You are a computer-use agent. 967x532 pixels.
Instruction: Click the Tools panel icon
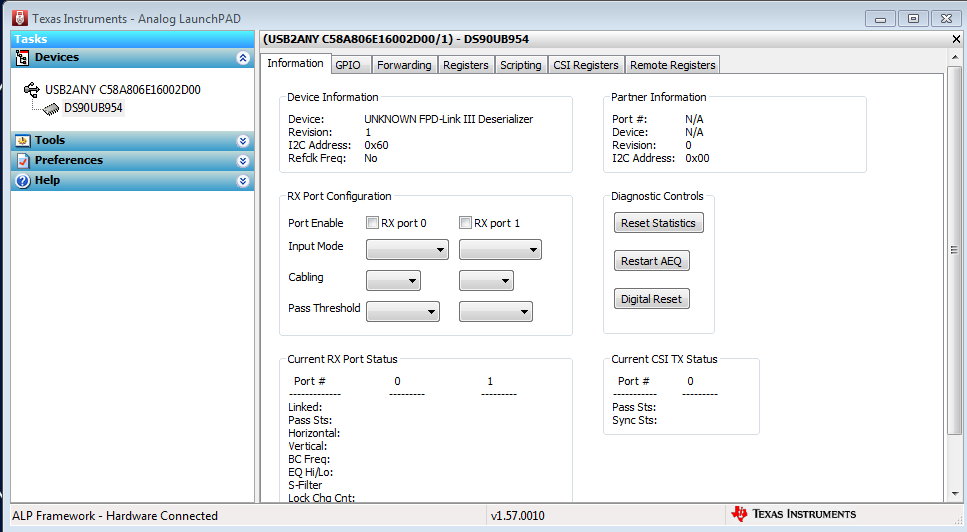click(23, 141)
